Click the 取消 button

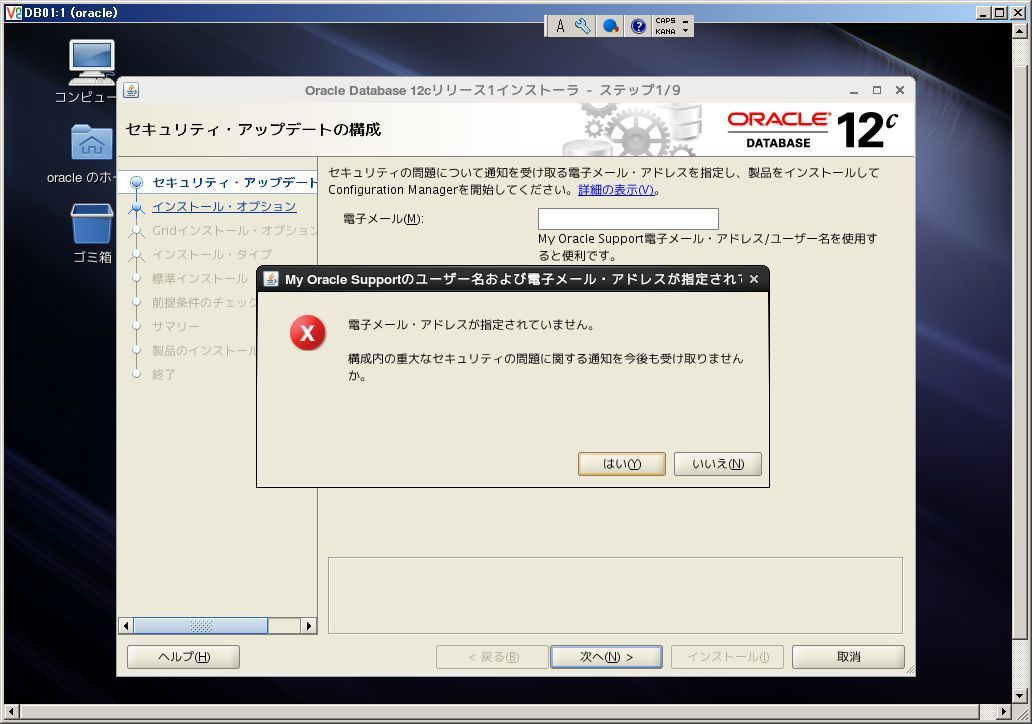click(x=848, y=657)
